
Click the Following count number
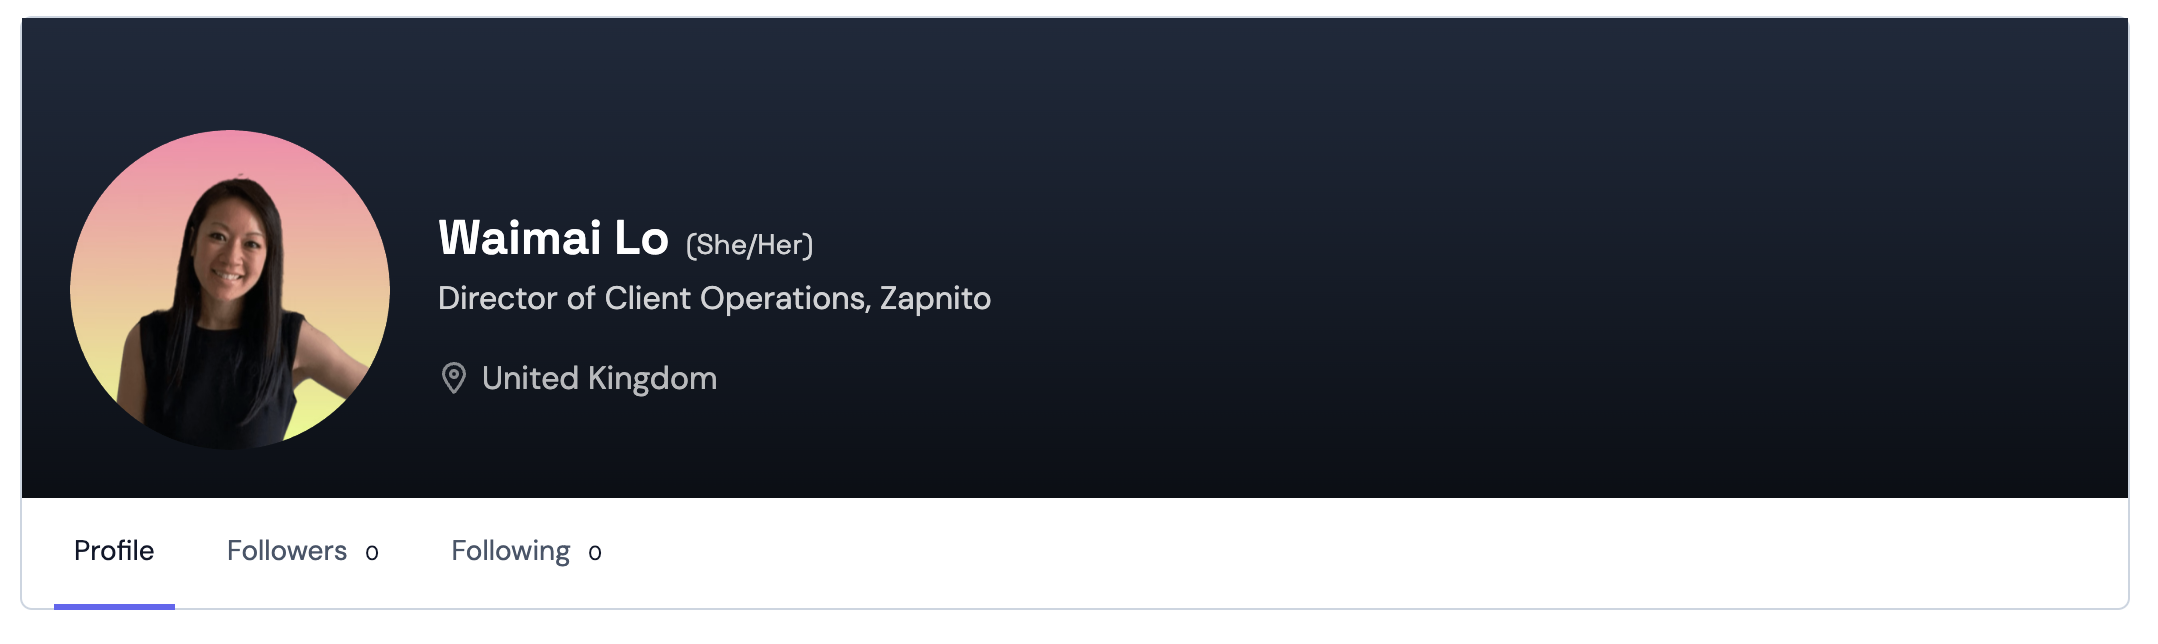[x=595, y=553]
